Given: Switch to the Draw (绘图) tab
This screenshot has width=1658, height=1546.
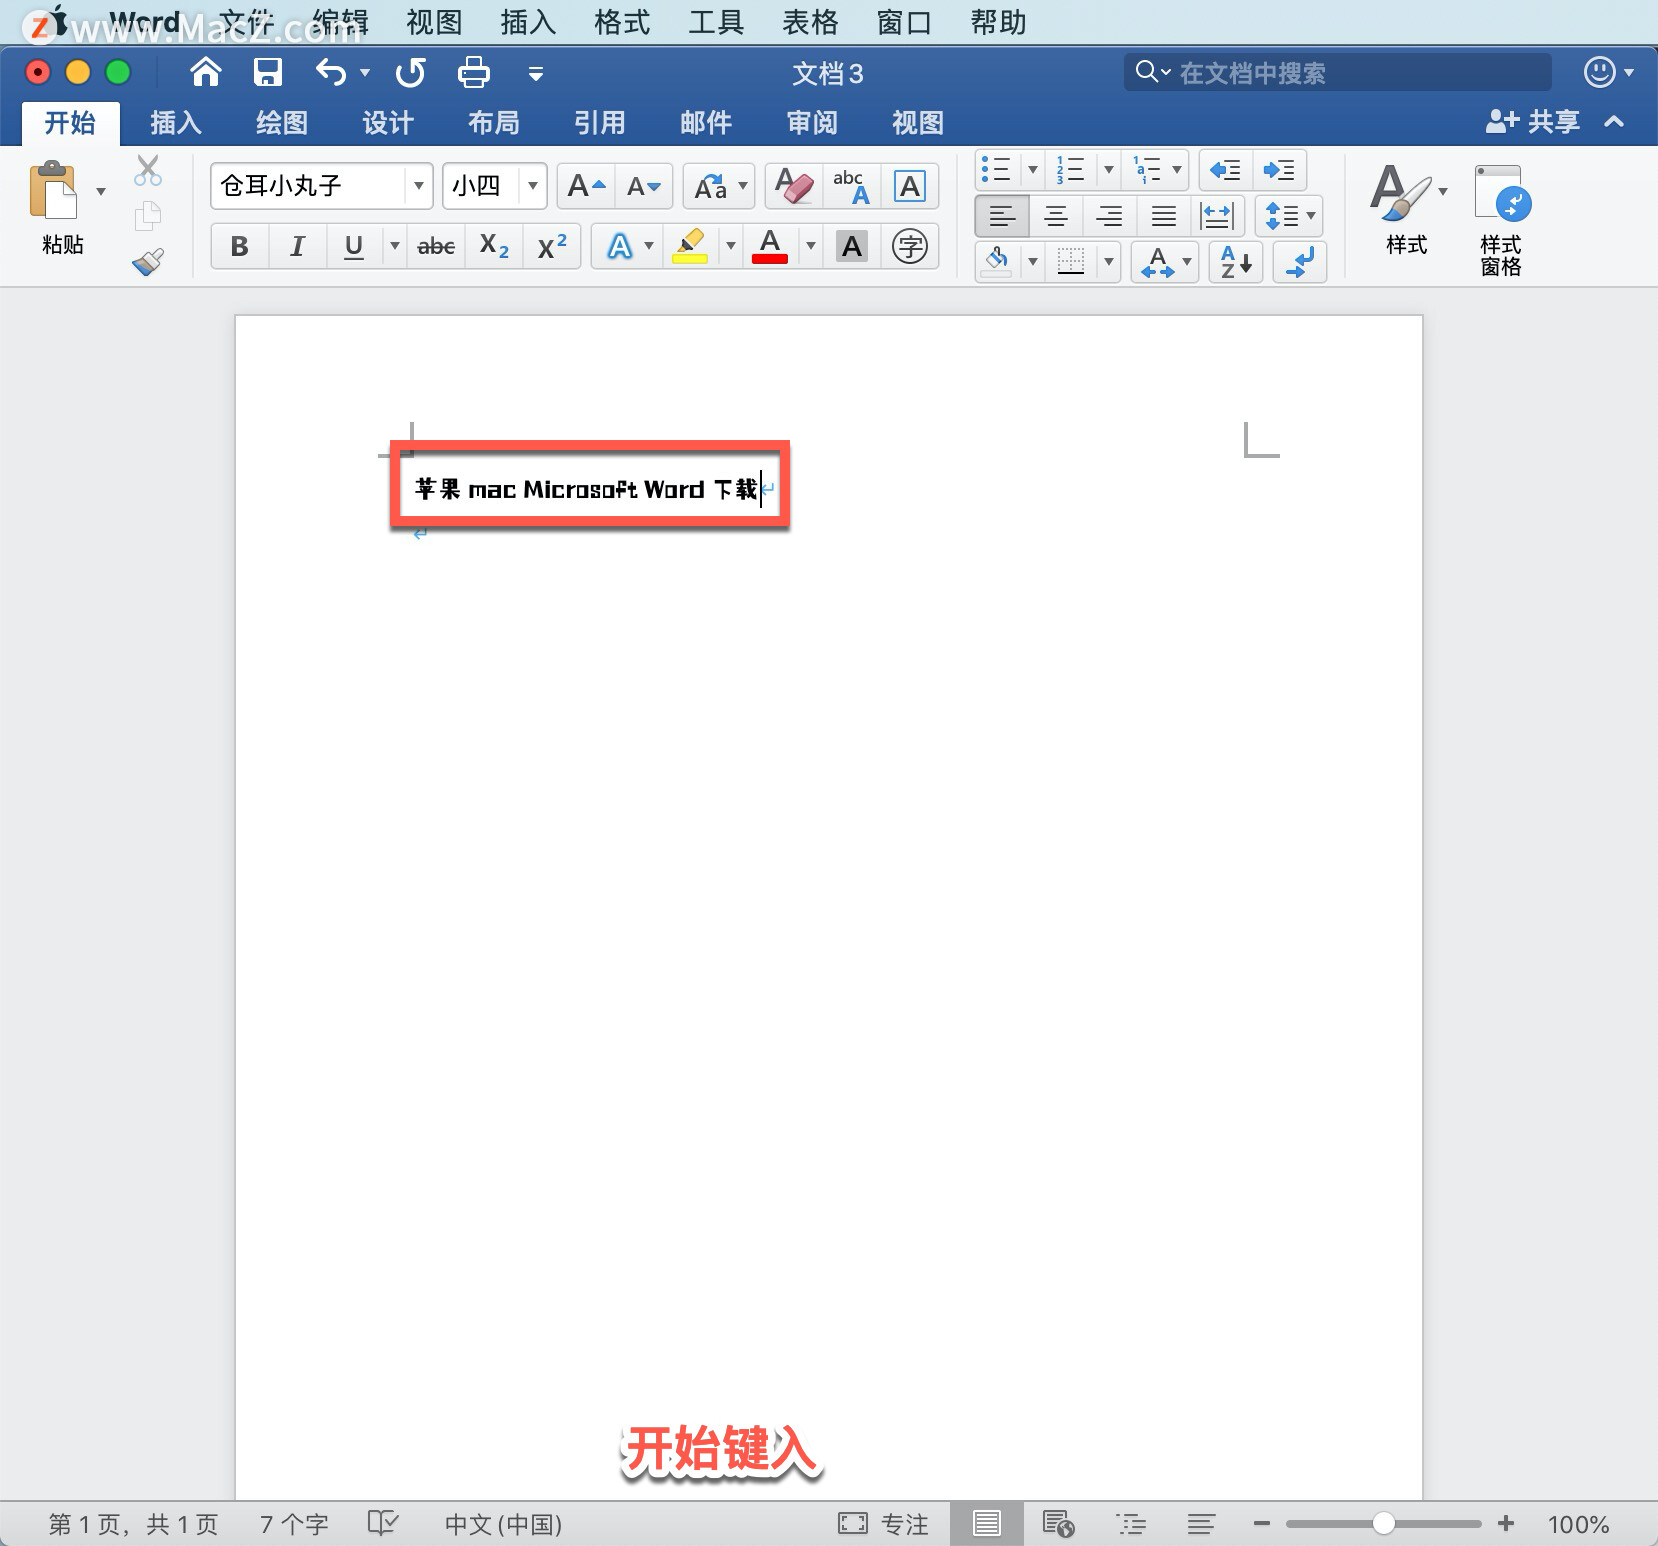Looking at the screenshot, I should point(282,123).
